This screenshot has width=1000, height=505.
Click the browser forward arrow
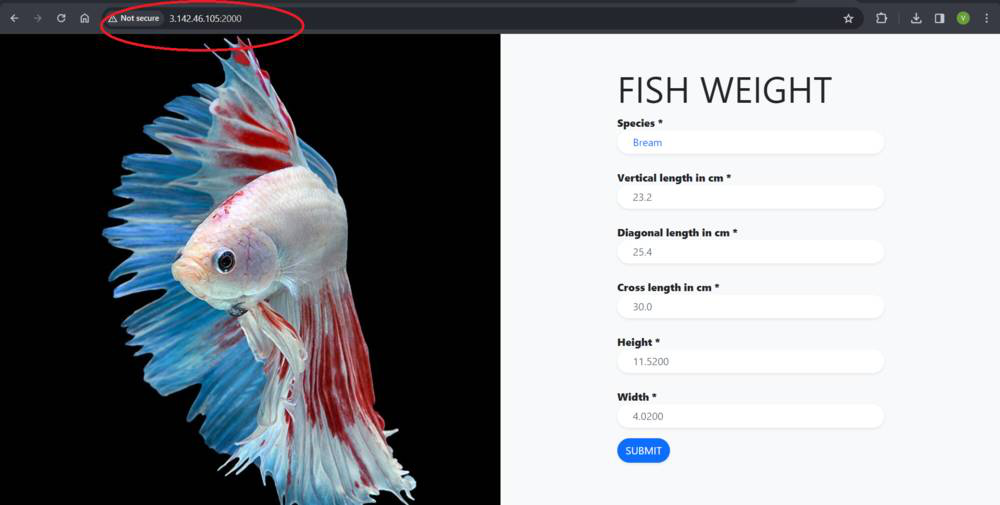point(38,18)
